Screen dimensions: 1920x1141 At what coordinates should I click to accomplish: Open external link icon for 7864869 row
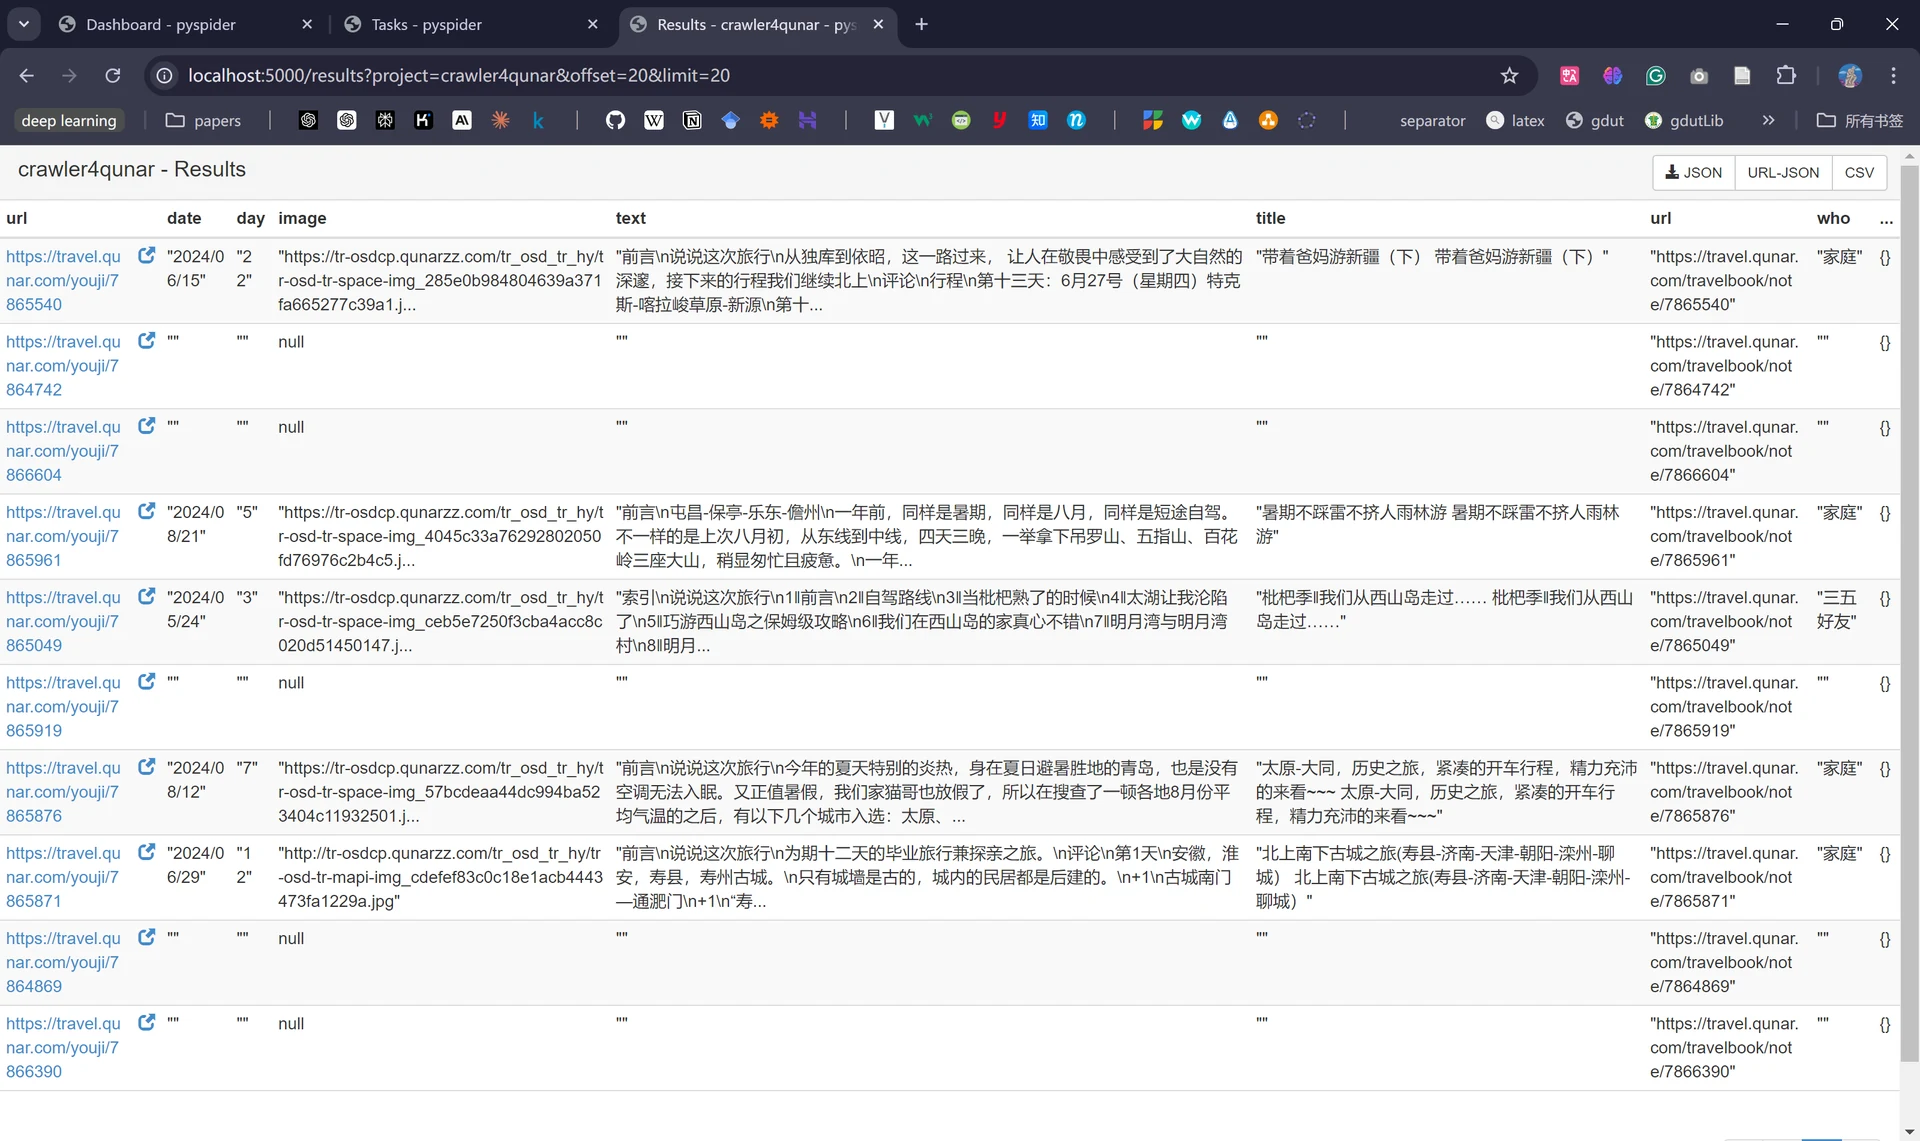[146, 937]
